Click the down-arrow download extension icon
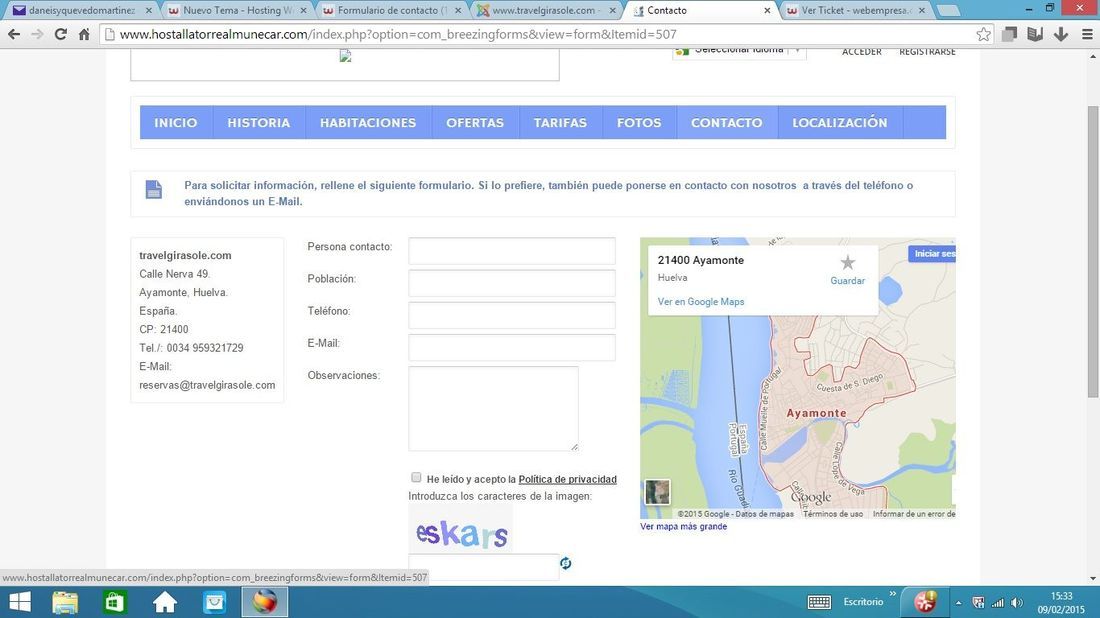 tap(1061, 34)
